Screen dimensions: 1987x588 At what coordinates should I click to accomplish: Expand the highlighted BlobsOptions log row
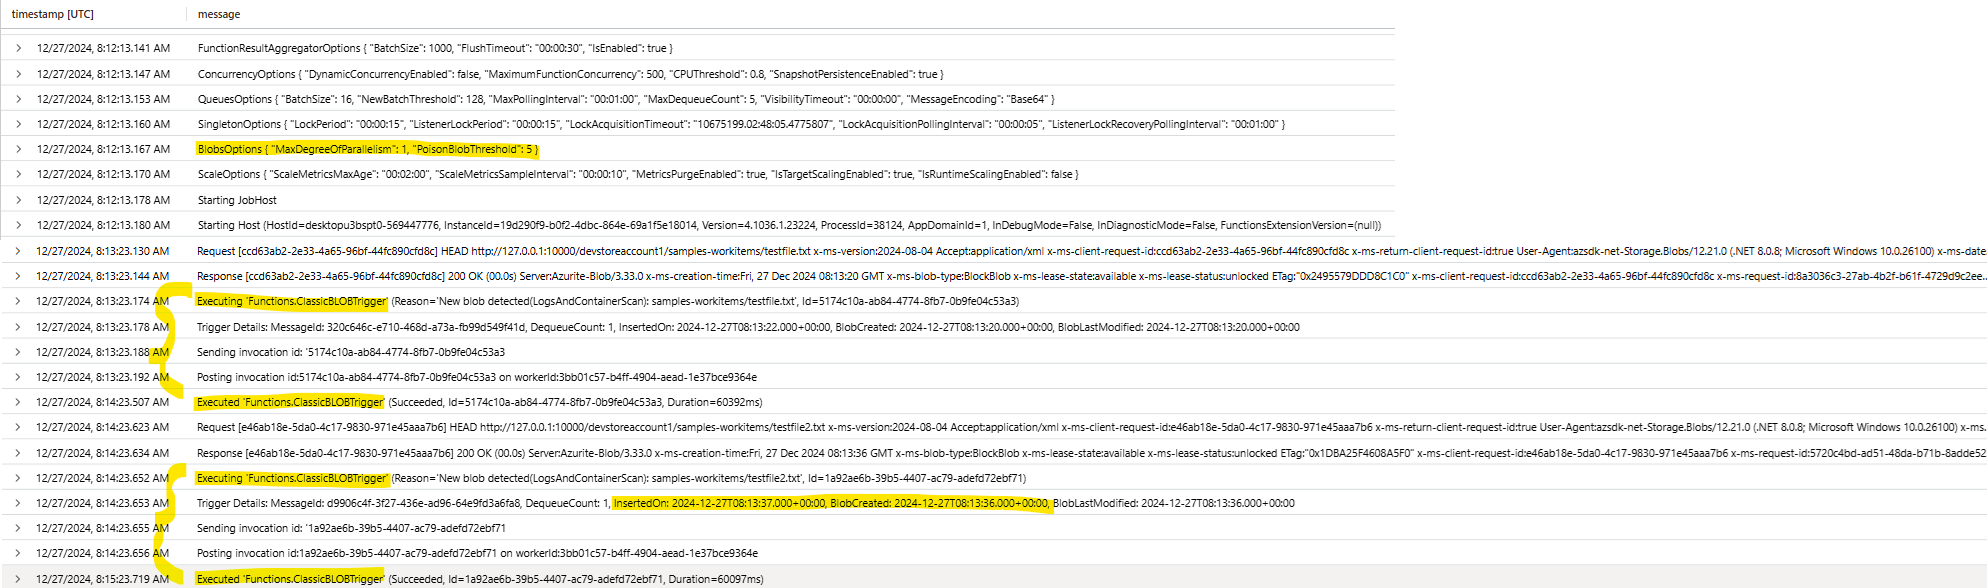tap(18, 149)
